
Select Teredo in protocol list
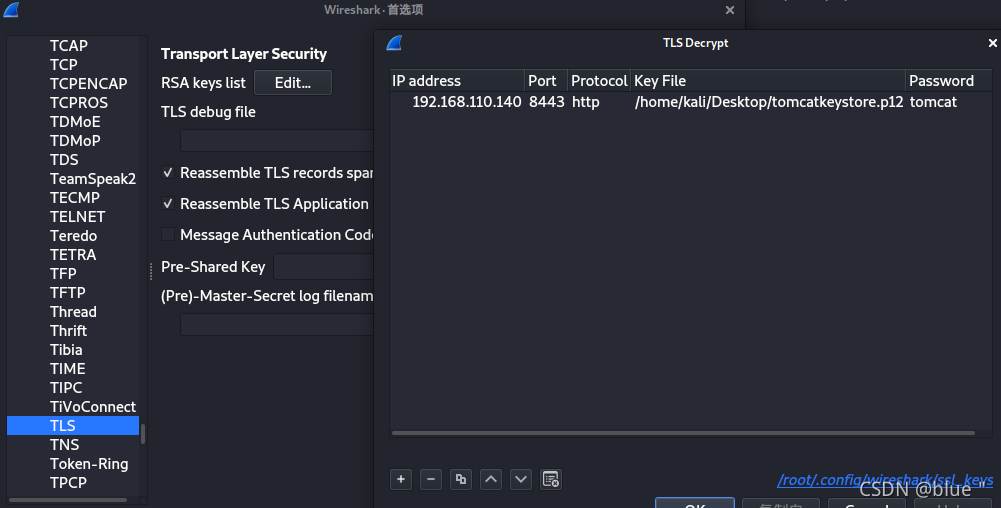click(73, 235)
